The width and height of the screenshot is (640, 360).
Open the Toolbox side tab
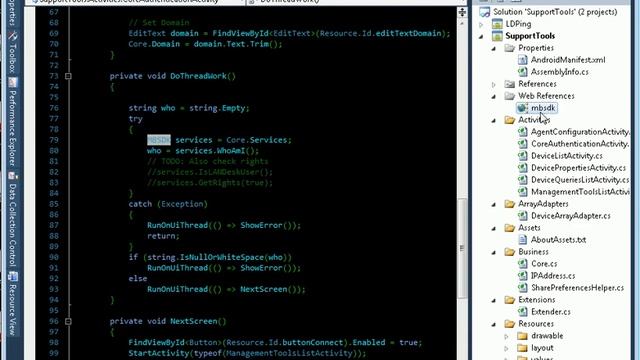12,53
